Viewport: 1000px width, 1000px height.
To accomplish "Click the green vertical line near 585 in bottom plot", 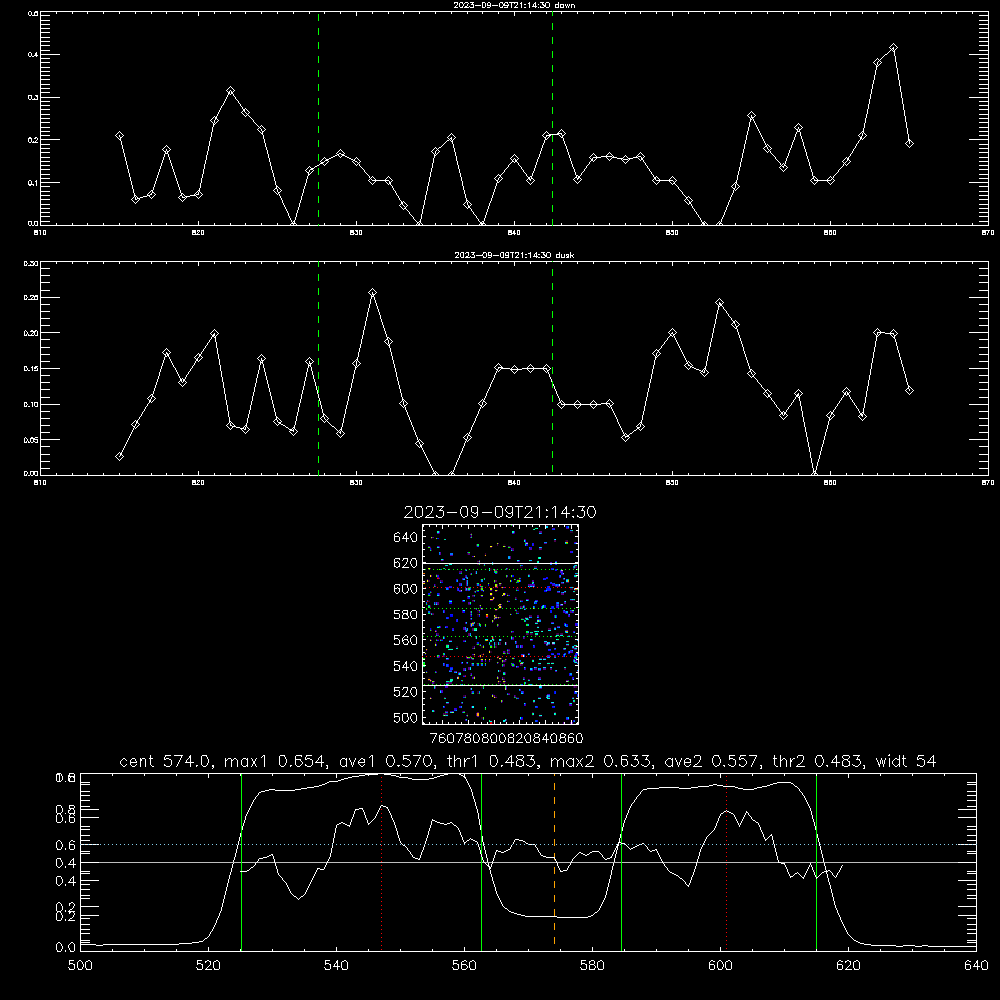I will [621, 861].
